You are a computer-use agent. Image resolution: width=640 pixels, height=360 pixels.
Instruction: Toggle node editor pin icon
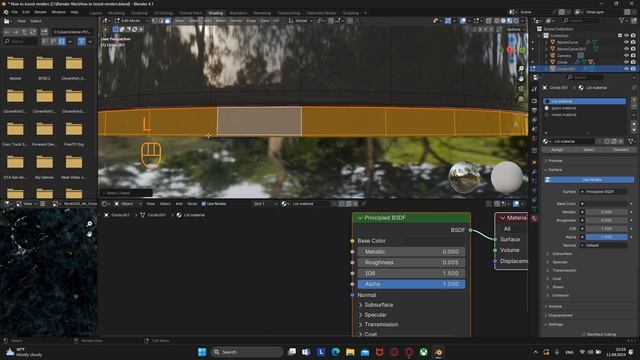pyautogui.click(x=364, y=204)
